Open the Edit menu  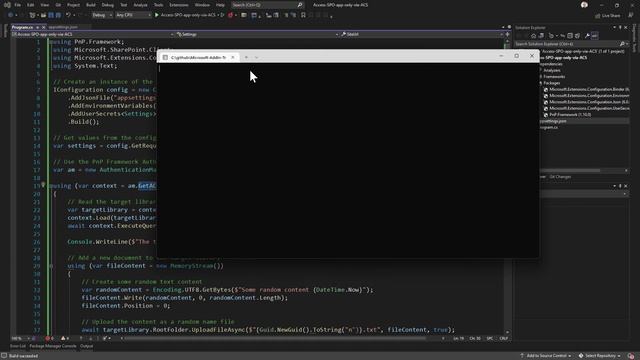[x=31, y=5]
